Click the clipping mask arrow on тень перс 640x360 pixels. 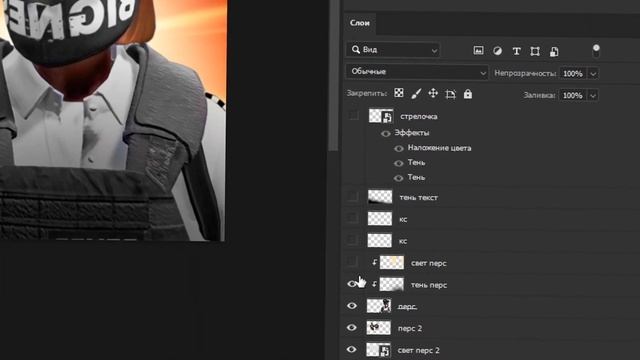pos(374,284)
